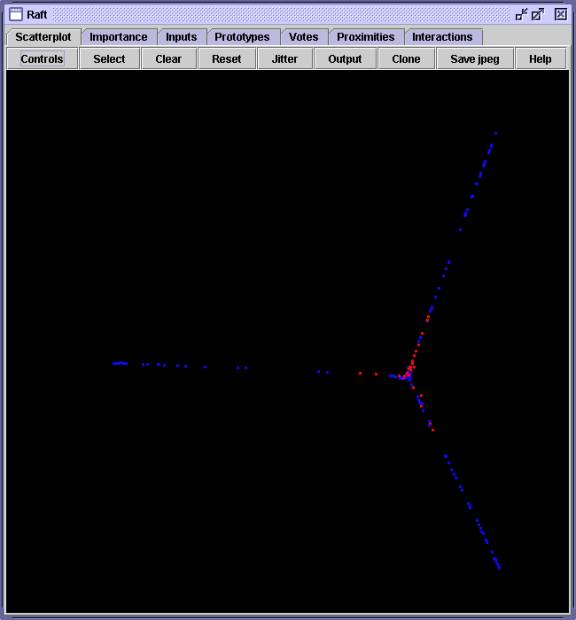Clear the current selection with the Clear button
Screen dimensions: 576x620
tap(168, 59)
